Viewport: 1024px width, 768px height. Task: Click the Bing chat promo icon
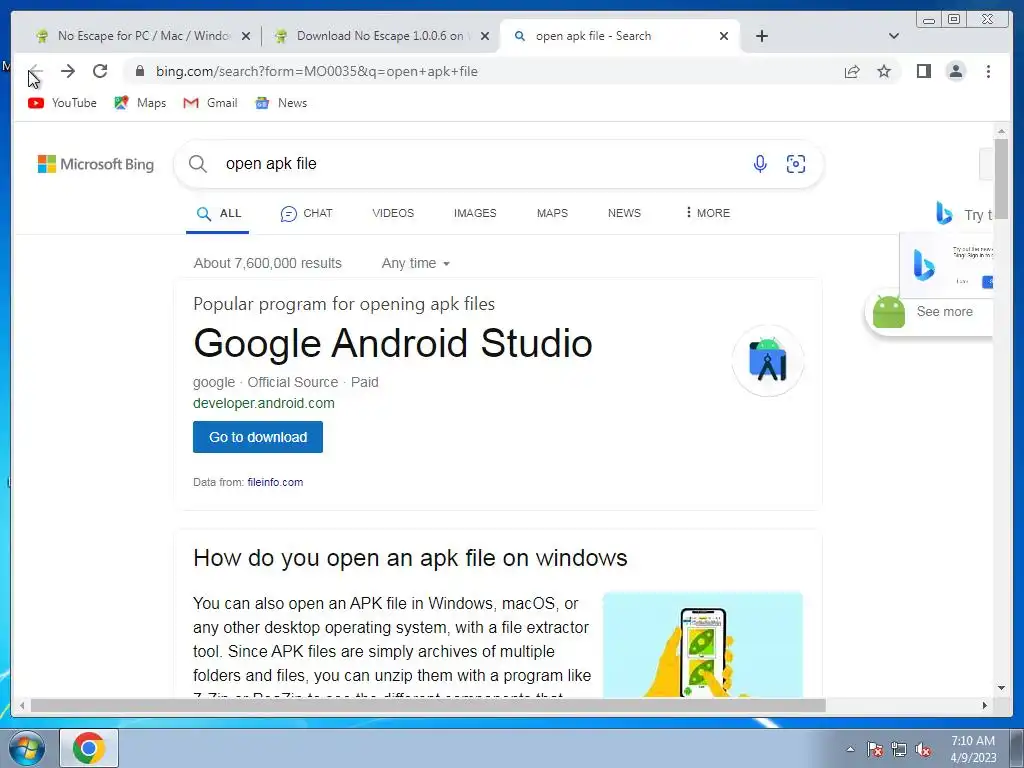point(923,264)
